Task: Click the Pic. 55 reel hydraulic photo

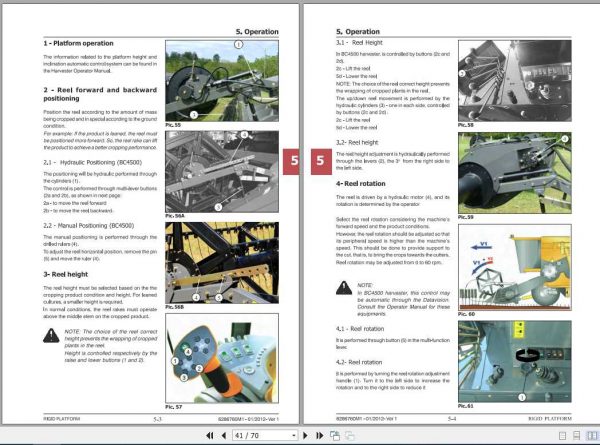Action: click(x=222, y=81)
